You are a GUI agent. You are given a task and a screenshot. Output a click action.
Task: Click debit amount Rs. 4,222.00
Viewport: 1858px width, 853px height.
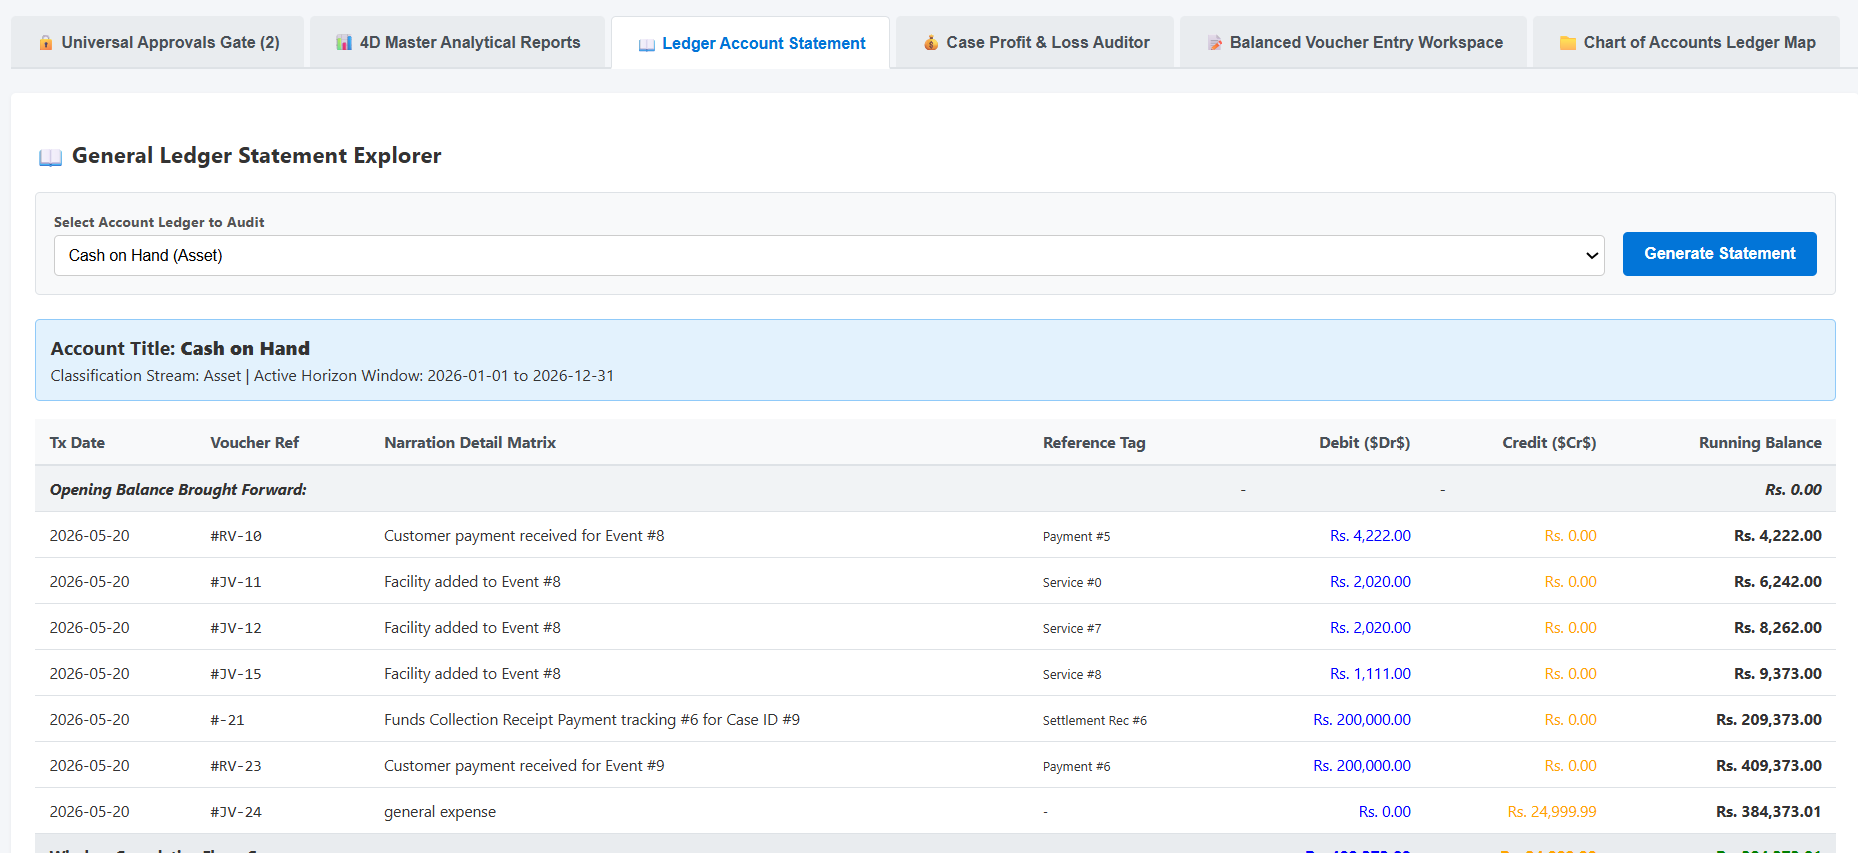coord(1370,536)
